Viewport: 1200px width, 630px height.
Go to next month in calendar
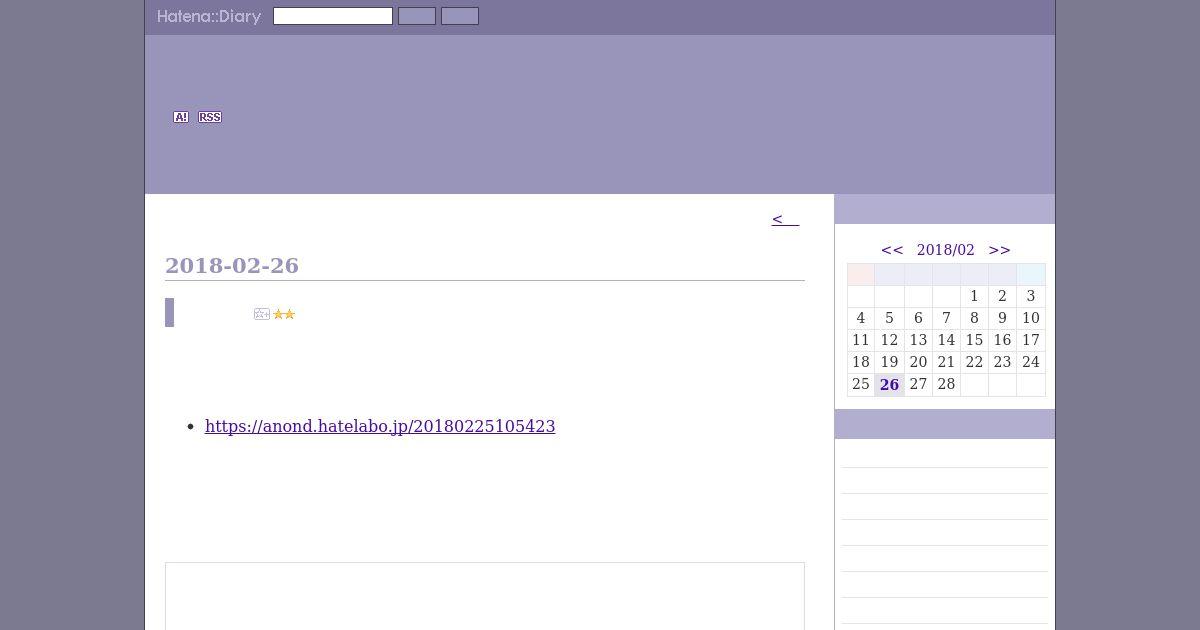pyautogui.click(x=1000, y=250)
